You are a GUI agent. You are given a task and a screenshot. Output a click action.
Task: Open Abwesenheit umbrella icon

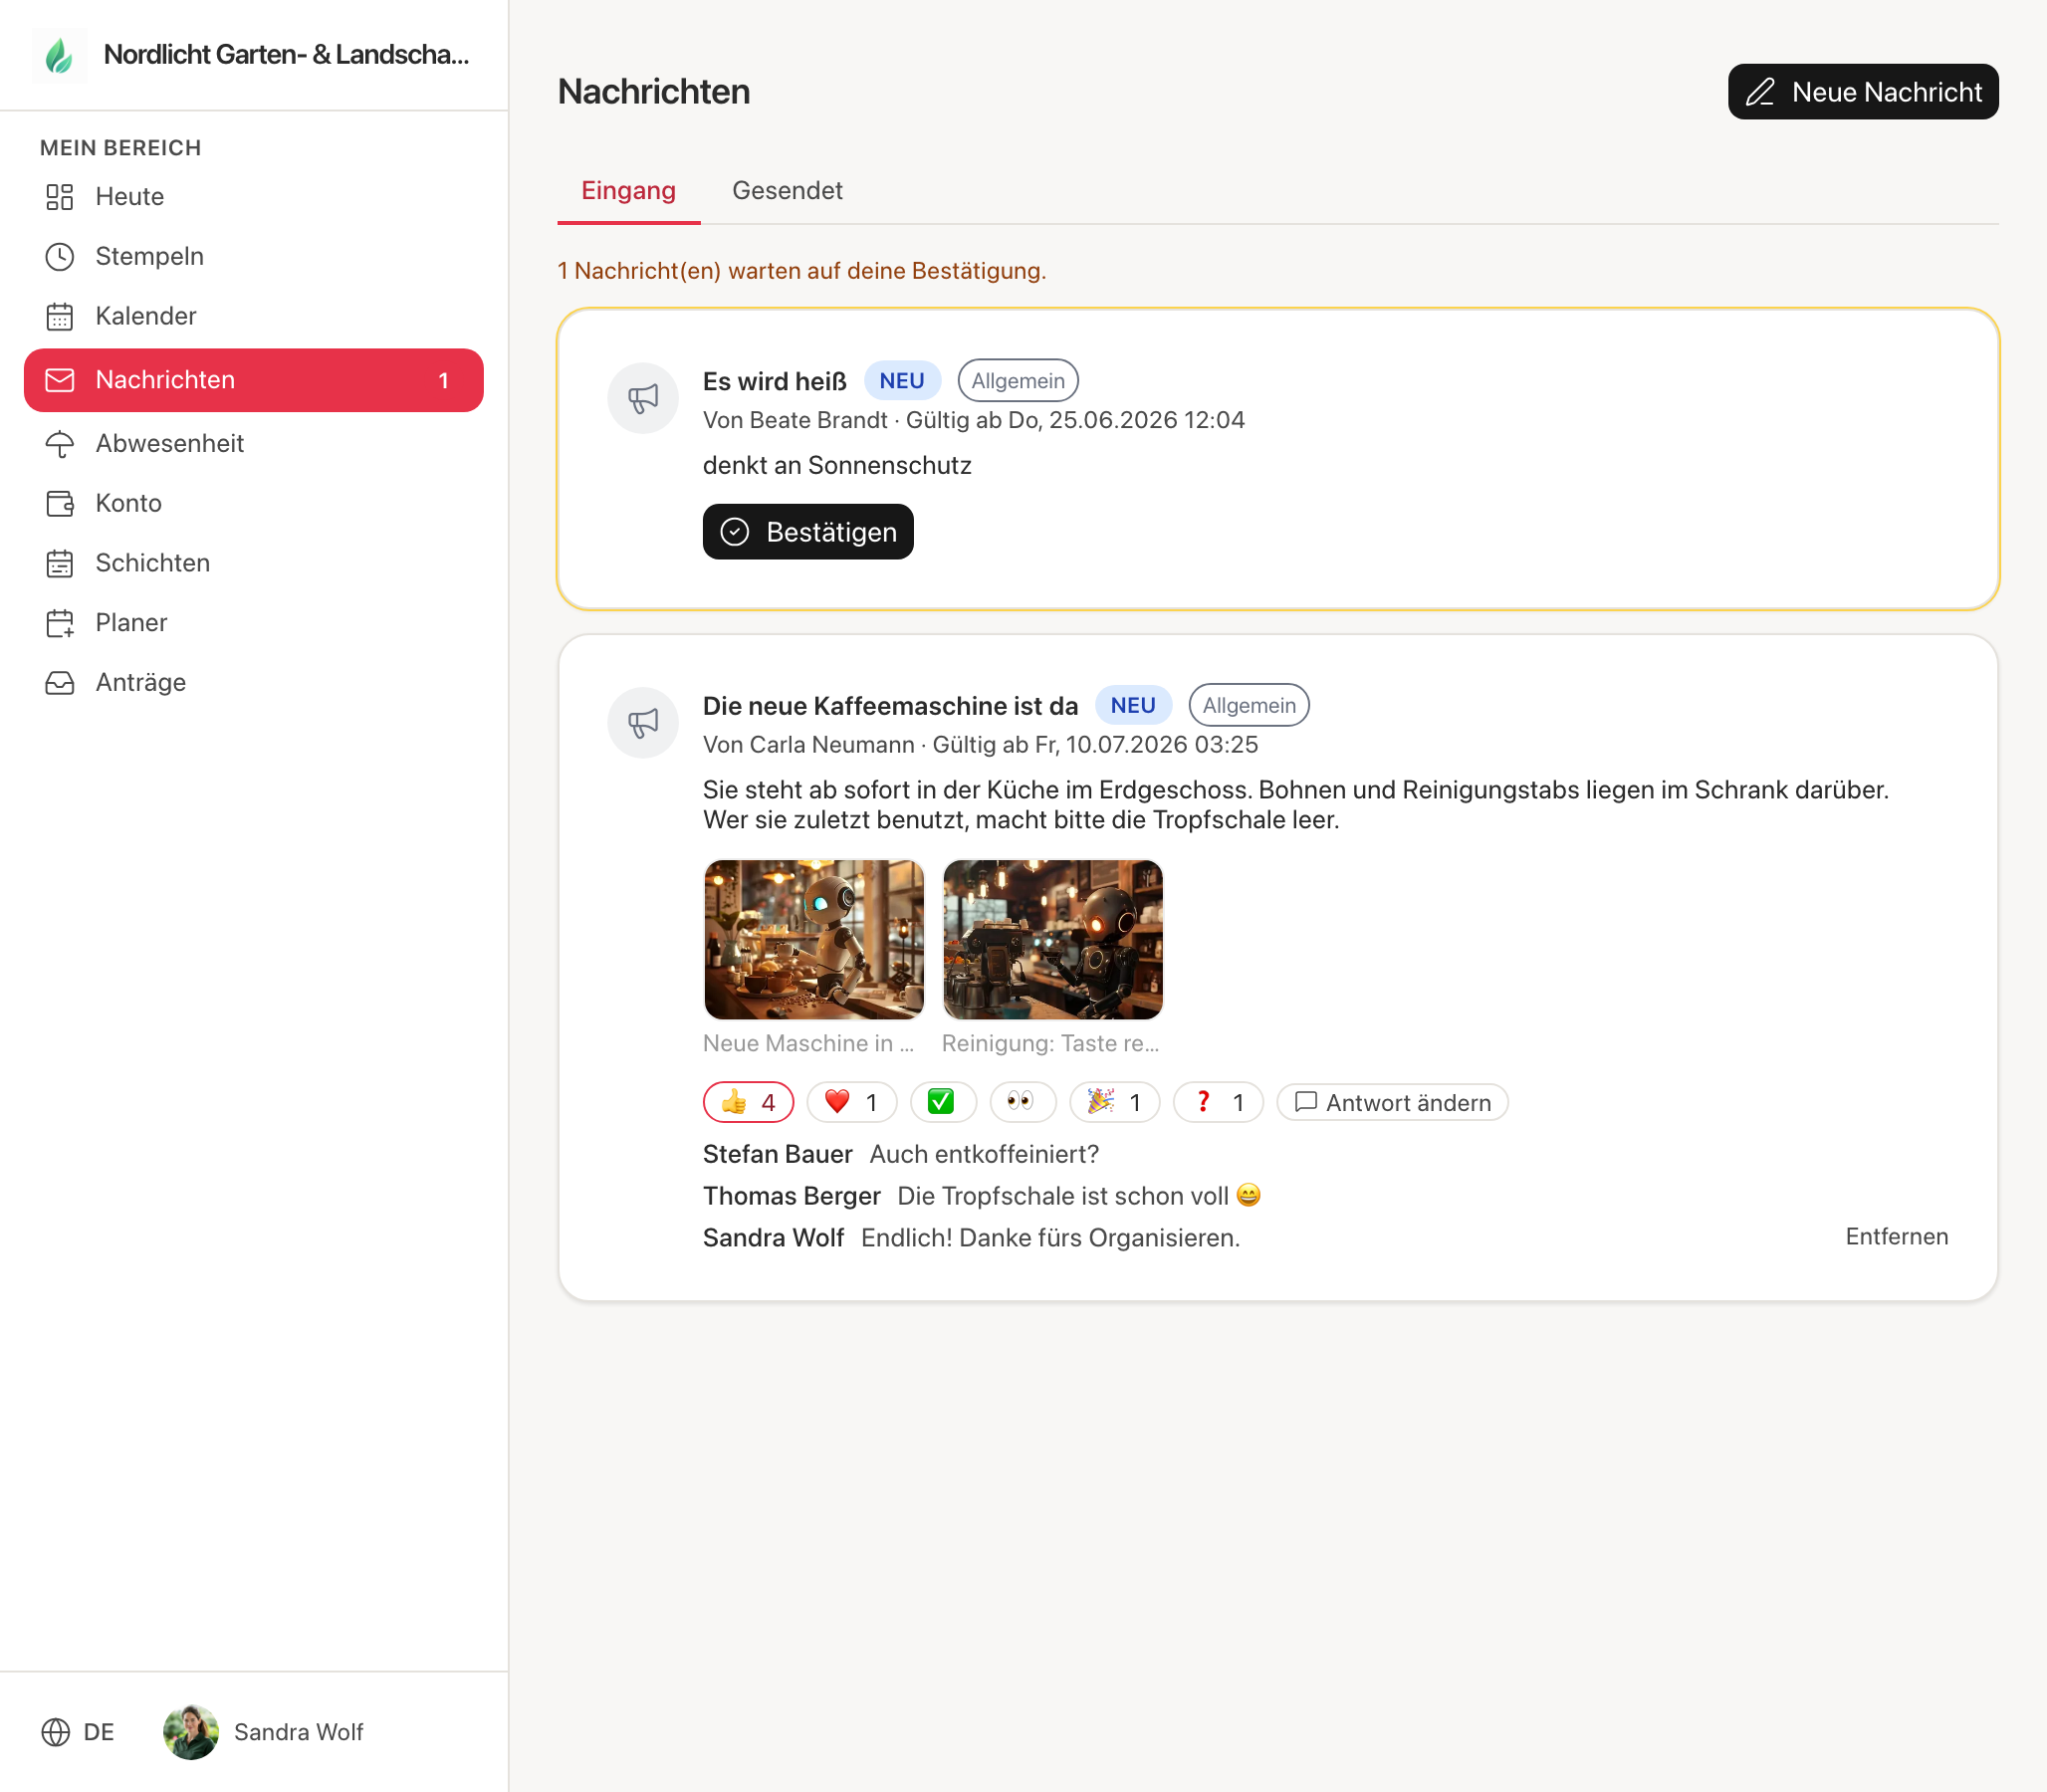pos(60,444)
